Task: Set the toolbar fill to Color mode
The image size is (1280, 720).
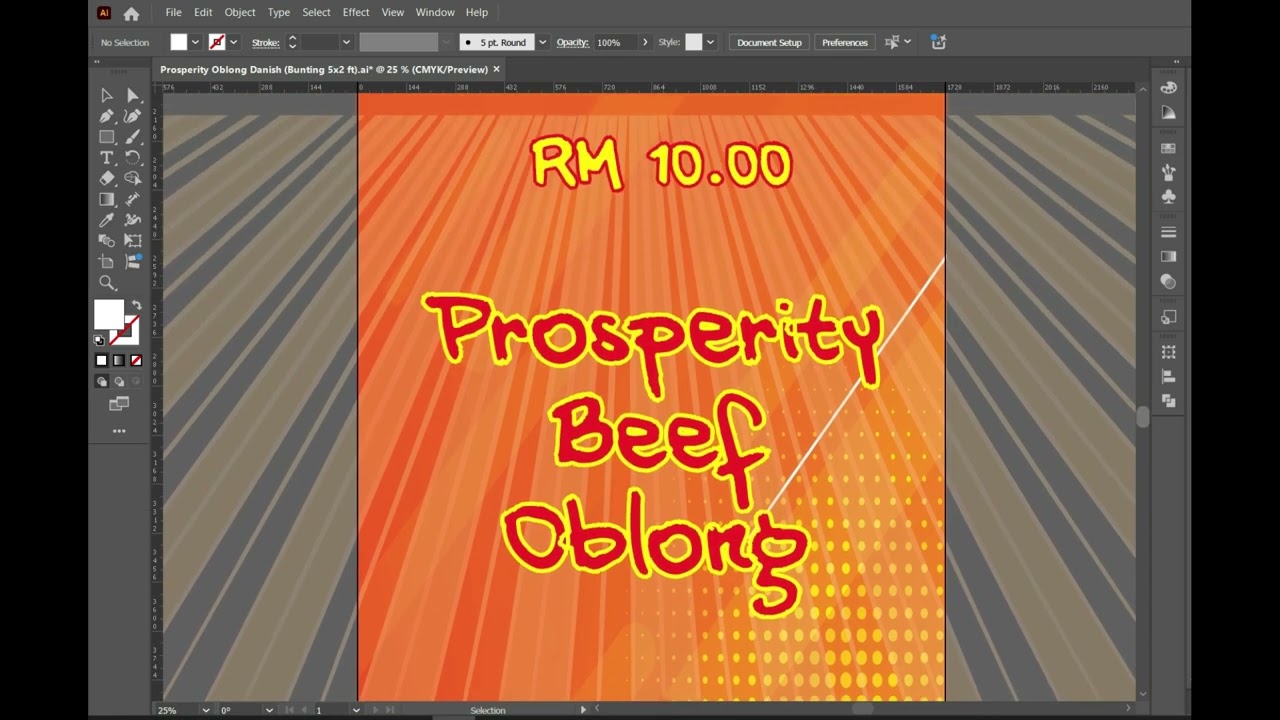Action: tap(101, 360)
